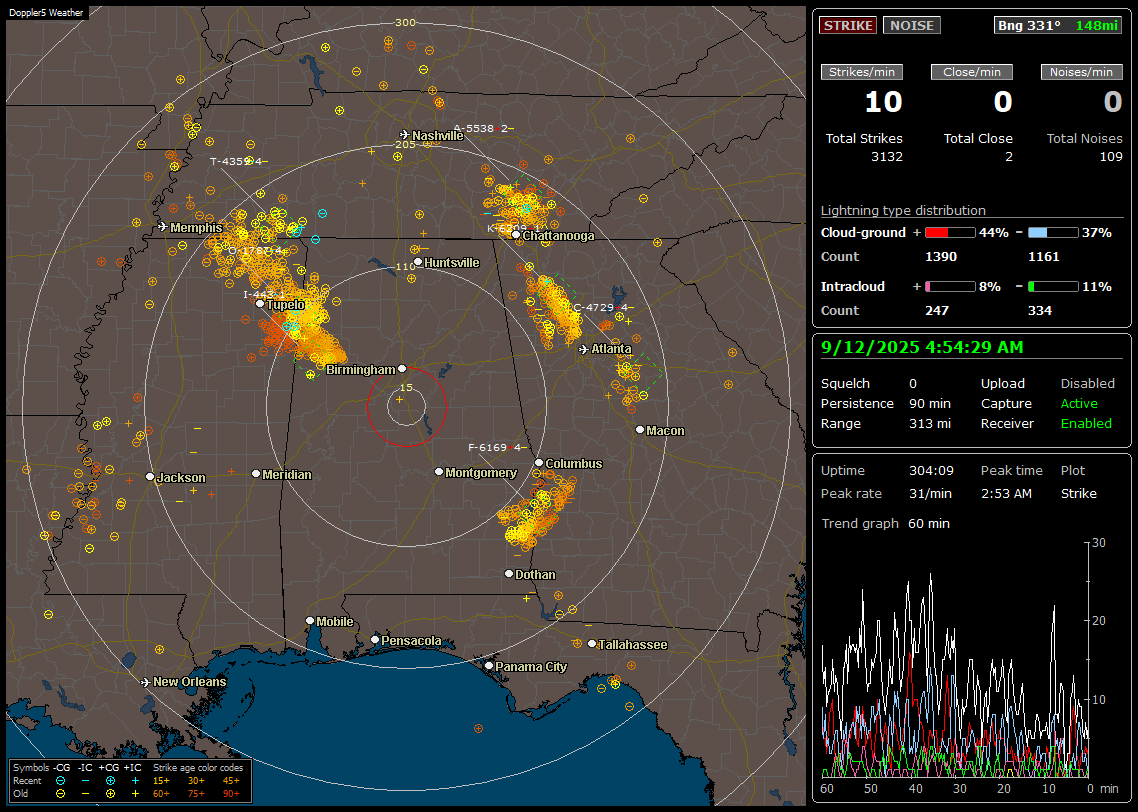This screenshot has width=1138, height=812.
Task: Select the Tallahassee city marker dot
Action: coord(592,644)
